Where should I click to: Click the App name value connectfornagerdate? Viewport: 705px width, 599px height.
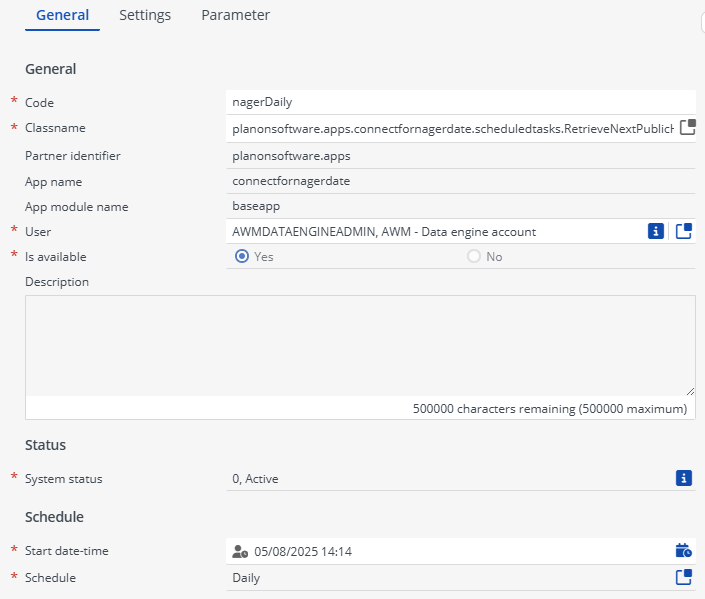[291, 181]
